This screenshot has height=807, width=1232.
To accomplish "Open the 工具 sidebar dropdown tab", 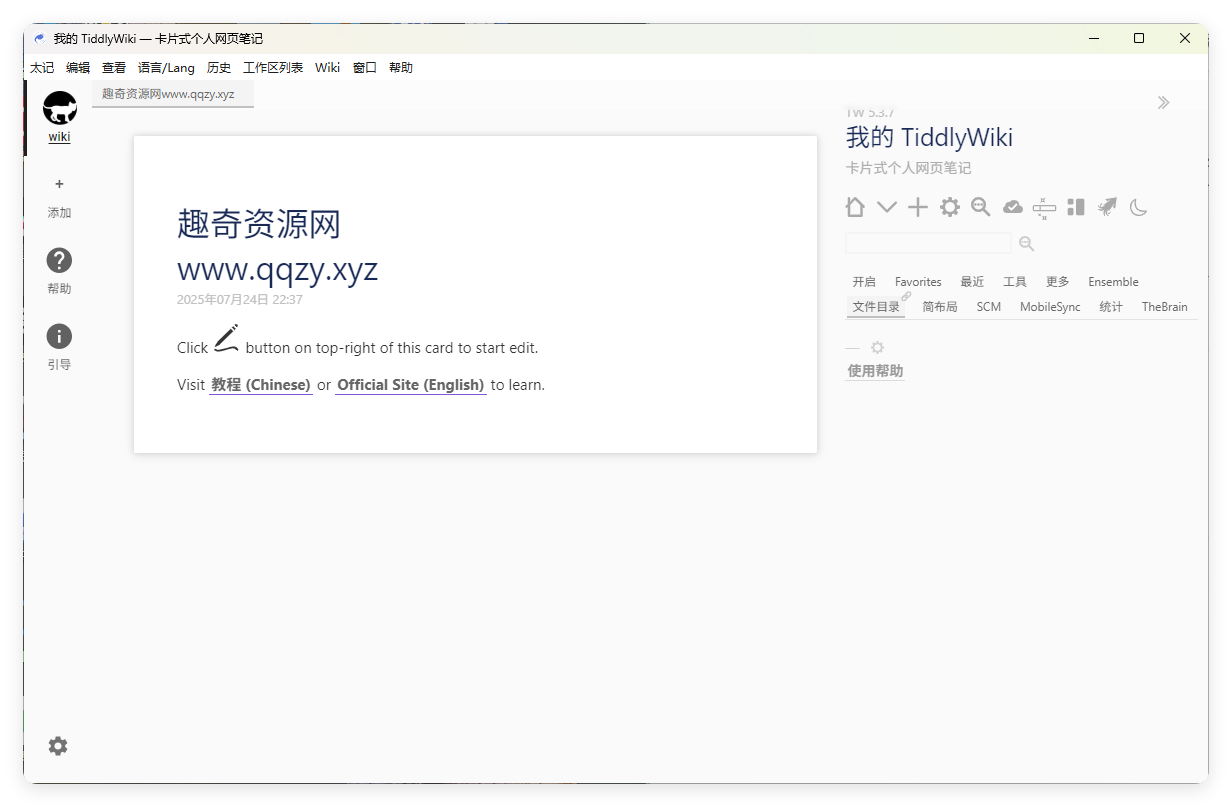I will click(x=1014, y=281).
